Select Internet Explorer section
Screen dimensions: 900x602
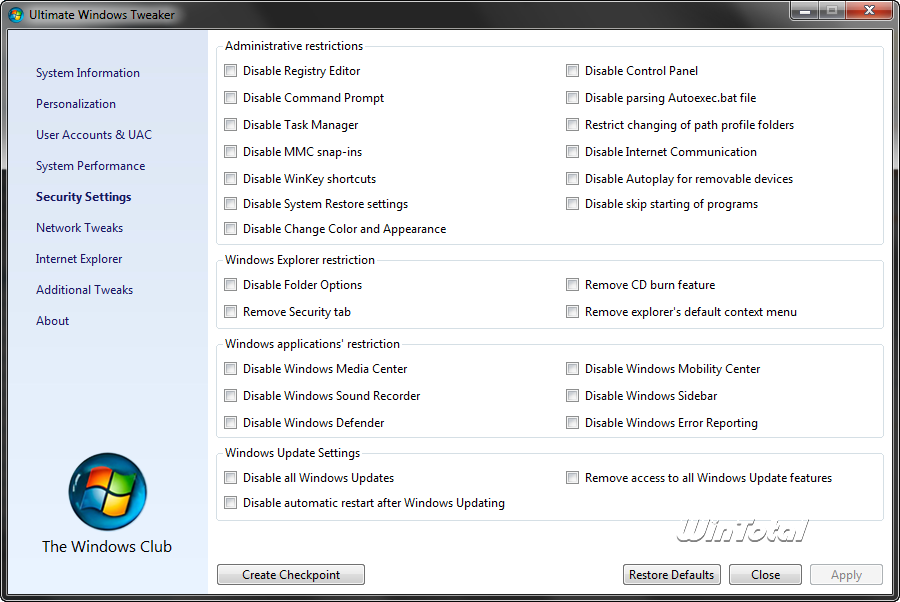79,259
